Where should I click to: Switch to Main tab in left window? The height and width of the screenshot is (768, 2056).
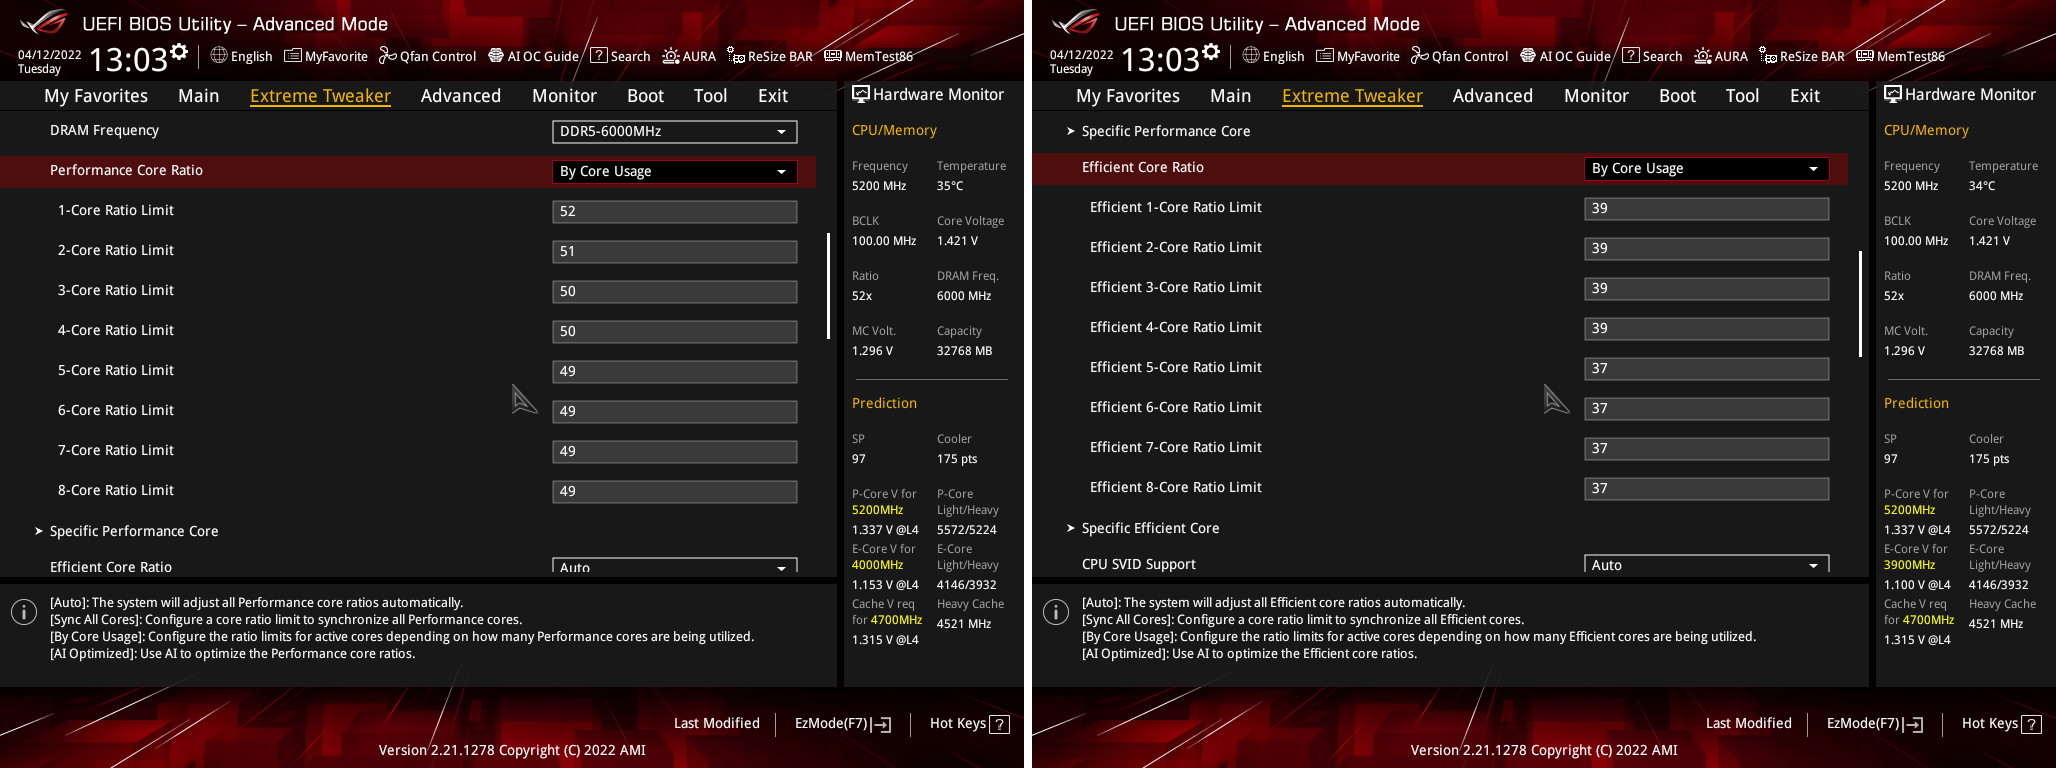tap(198, 96)
